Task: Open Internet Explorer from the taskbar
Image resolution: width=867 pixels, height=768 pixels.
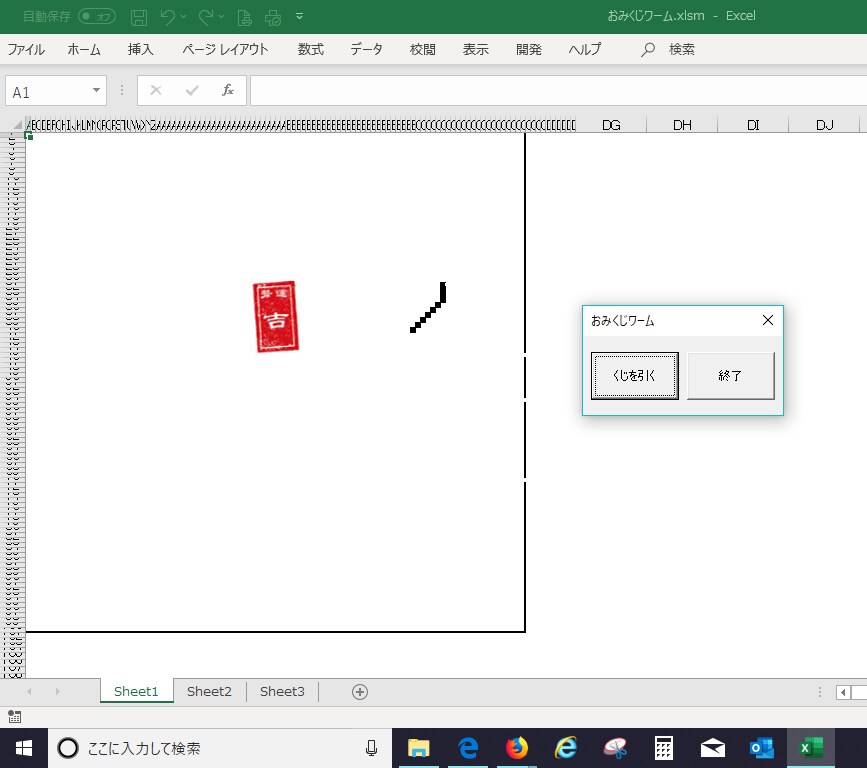Action: (x=566, y=748)
